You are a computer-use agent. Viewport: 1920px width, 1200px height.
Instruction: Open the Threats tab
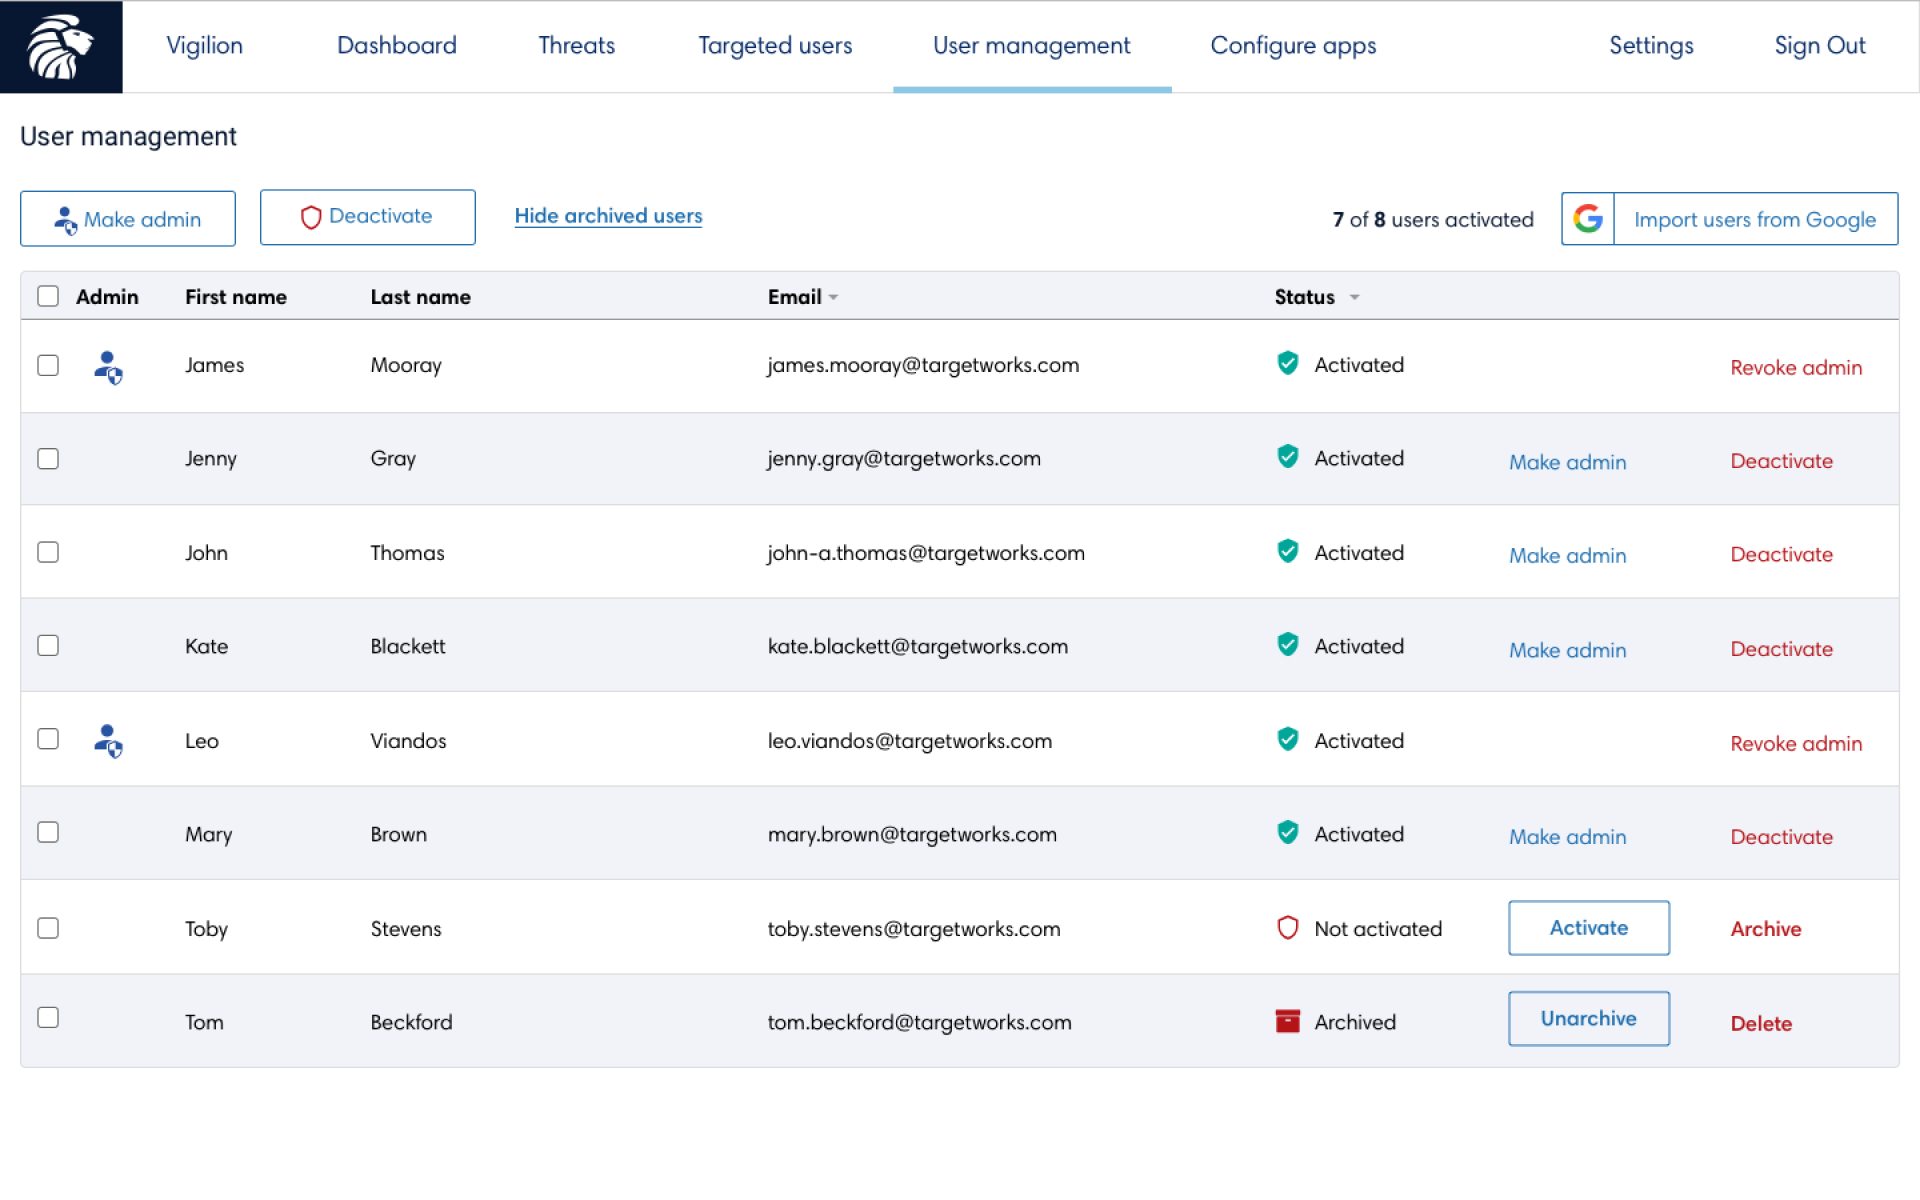click(x=576, y=46)
